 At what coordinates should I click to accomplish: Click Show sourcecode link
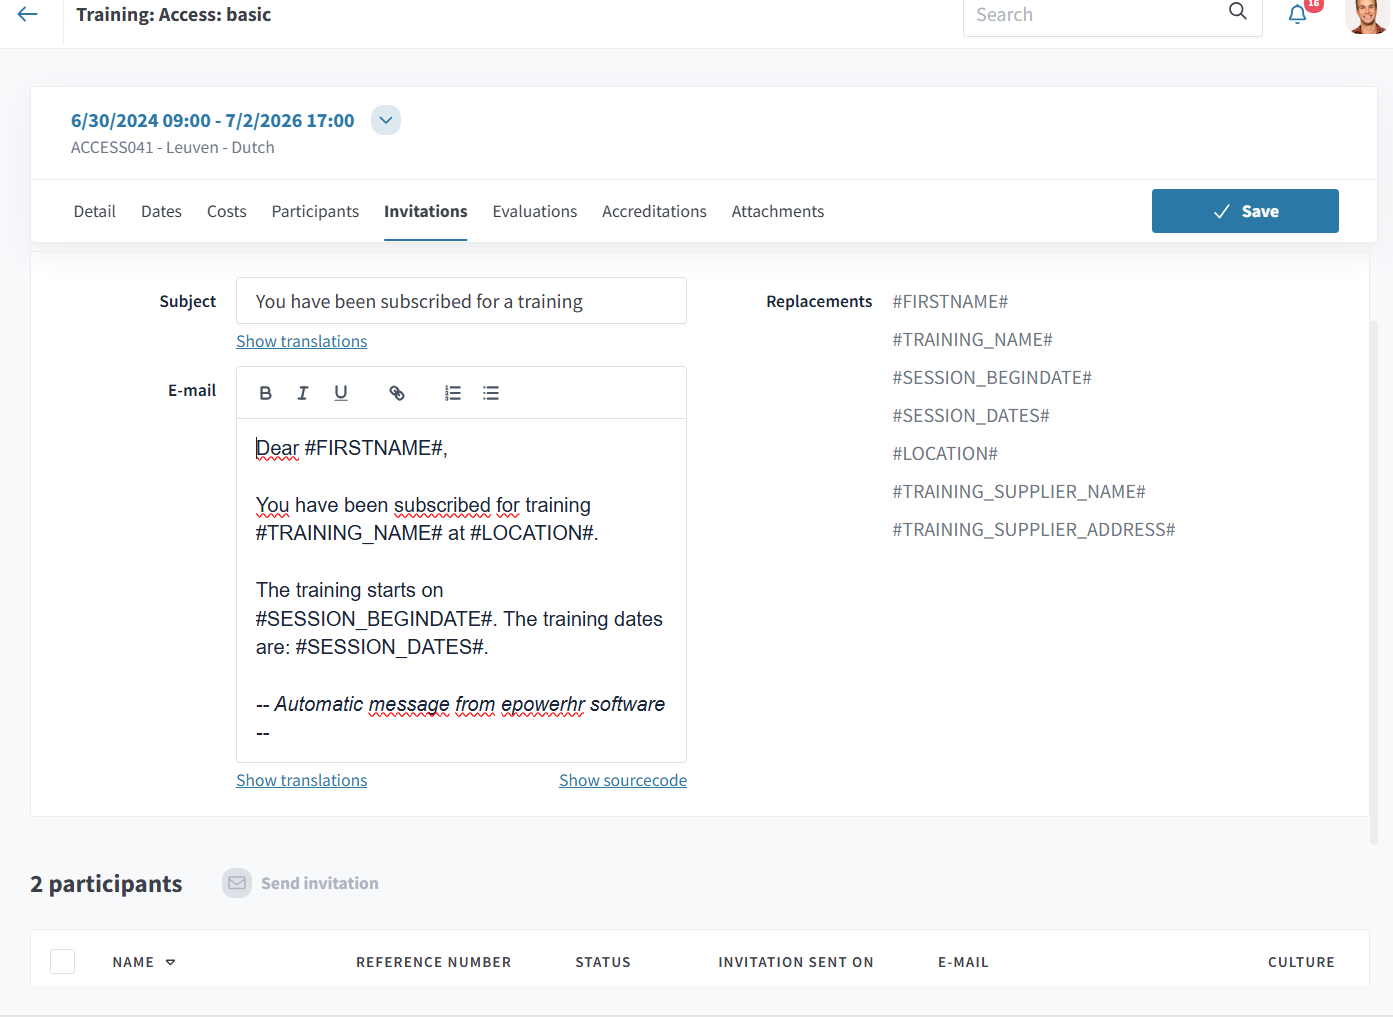[623, 780]
